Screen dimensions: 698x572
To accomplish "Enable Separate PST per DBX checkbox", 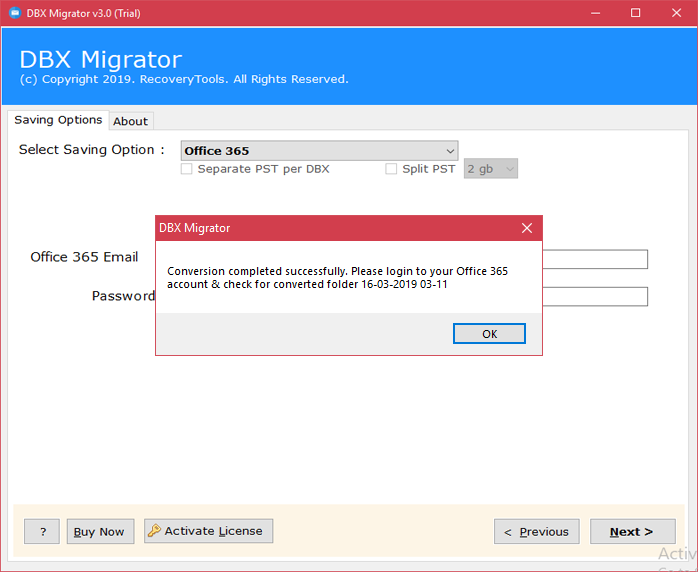I will 187,169.
